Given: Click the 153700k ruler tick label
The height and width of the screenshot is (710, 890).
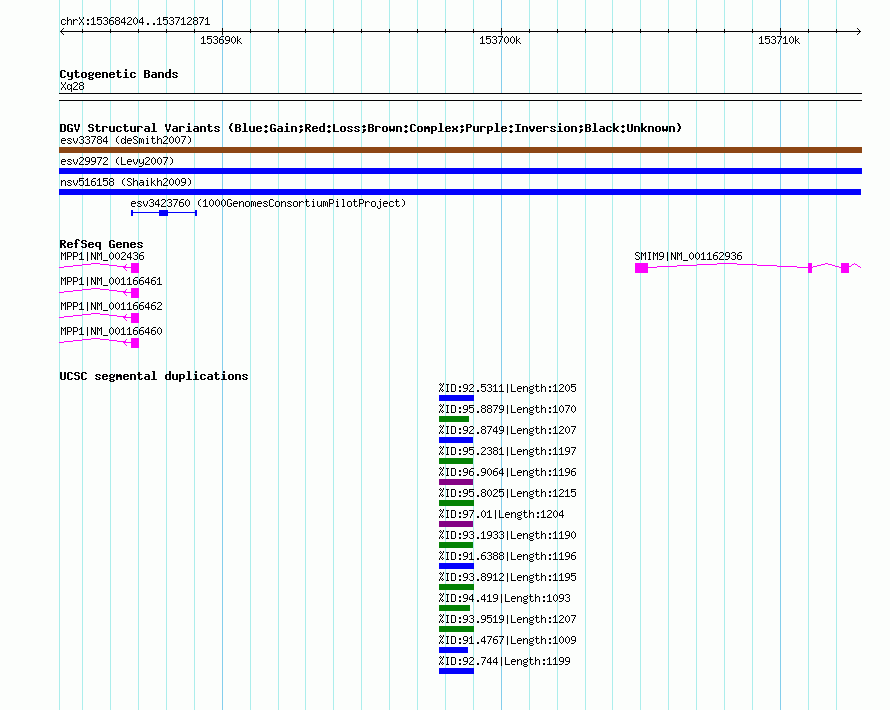Looking at the screenshot, I should tap(499, 40).
